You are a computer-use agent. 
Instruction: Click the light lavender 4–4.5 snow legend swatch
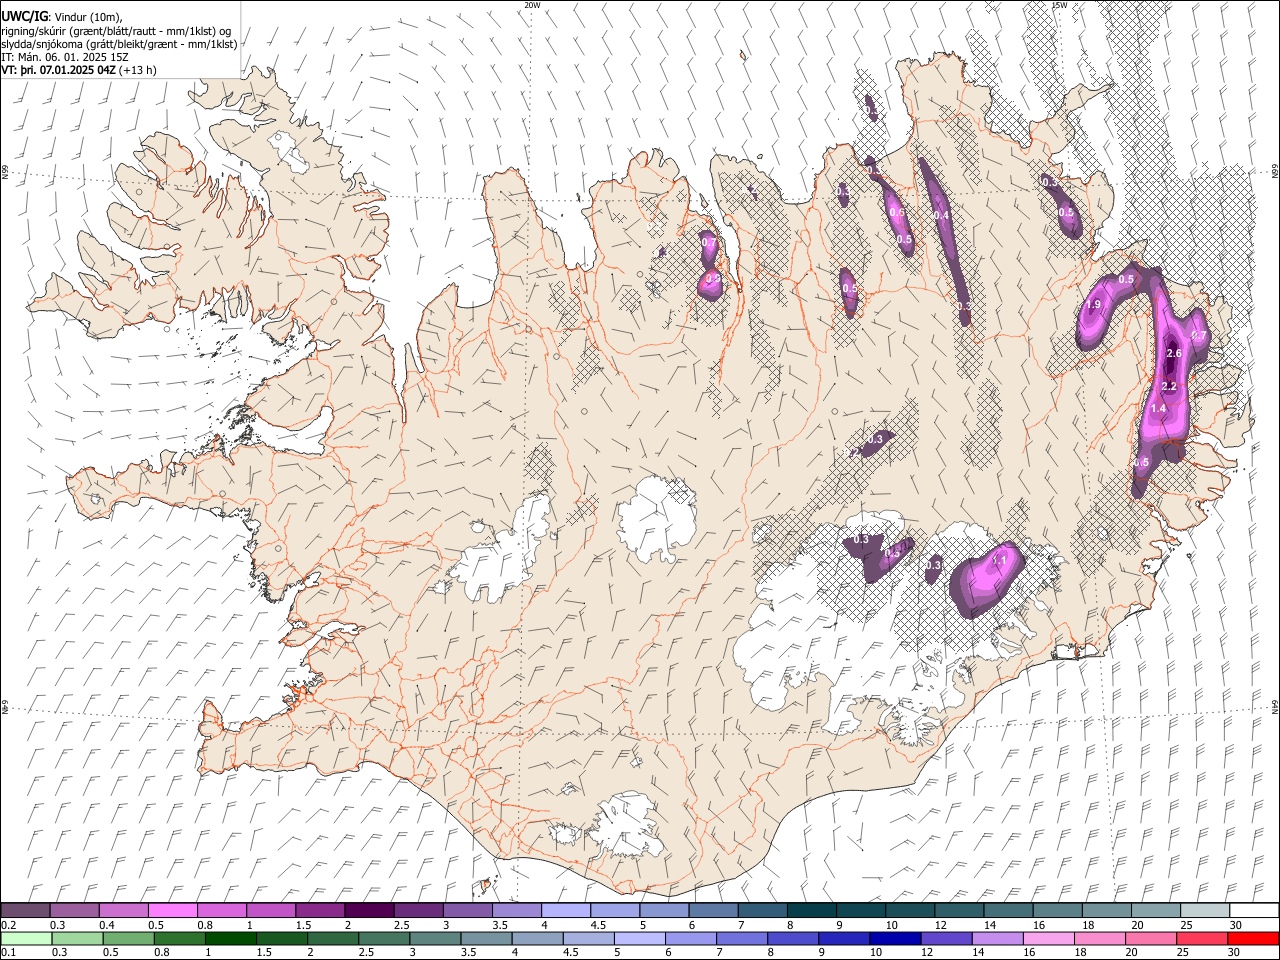[x=564, y=910]
